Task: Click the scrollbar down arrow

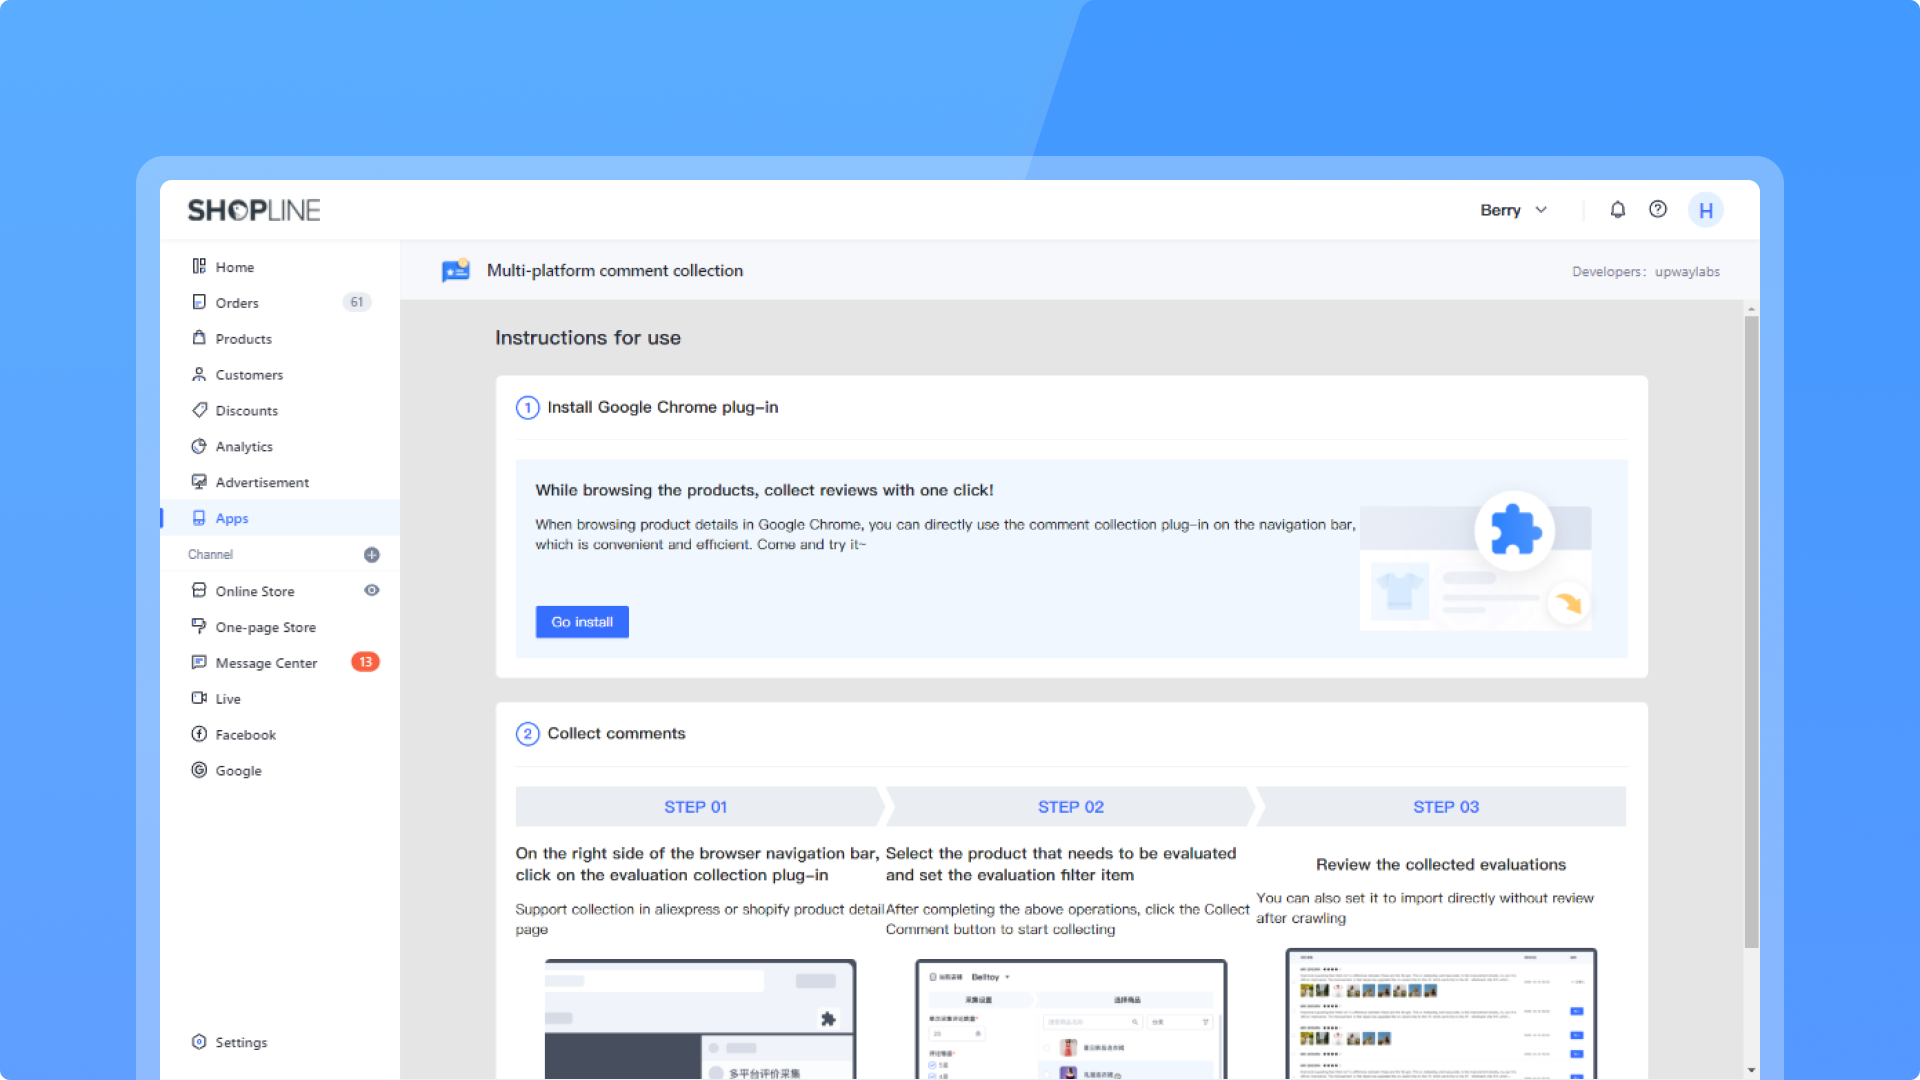Action: (1751, 1070)
